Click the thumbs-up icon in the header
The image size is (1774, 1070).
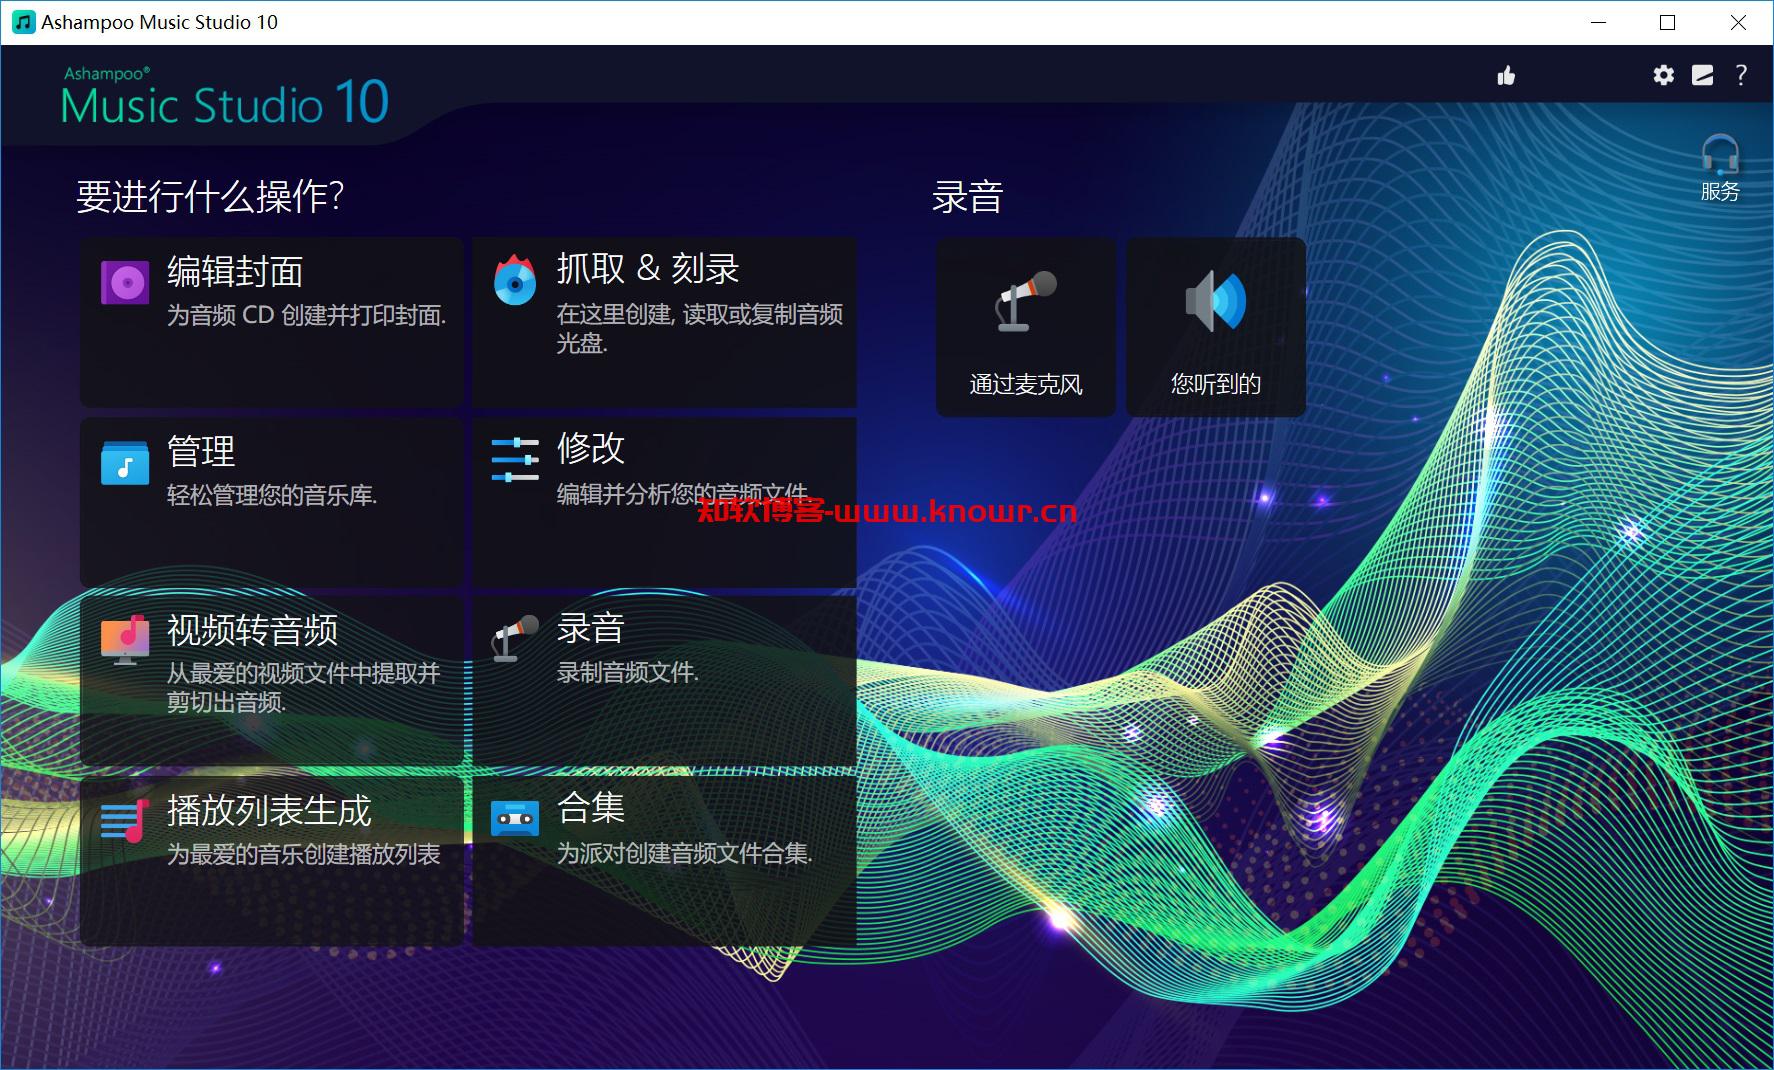pos(1506,76)
